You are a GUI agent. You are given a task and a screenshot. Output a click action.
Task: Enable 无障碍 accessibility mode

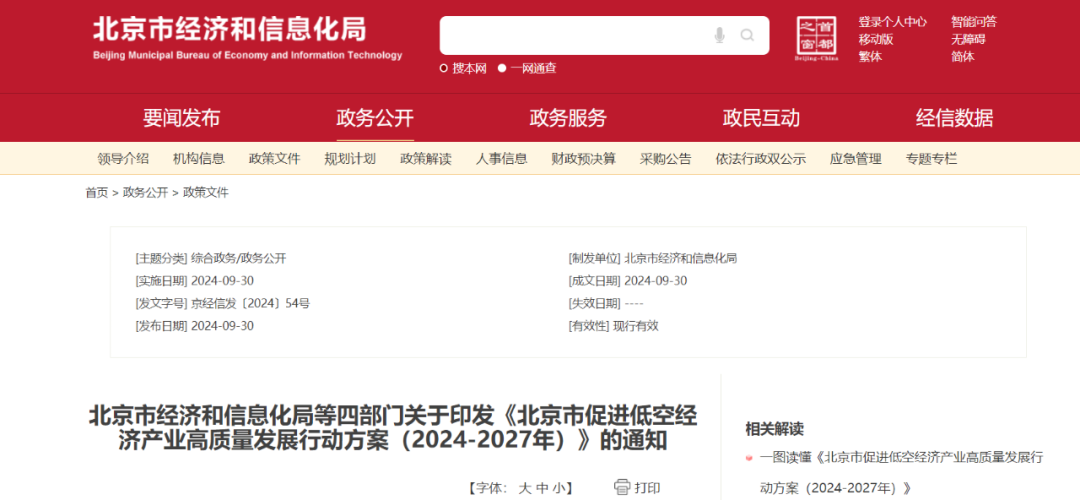click(968, 39)
